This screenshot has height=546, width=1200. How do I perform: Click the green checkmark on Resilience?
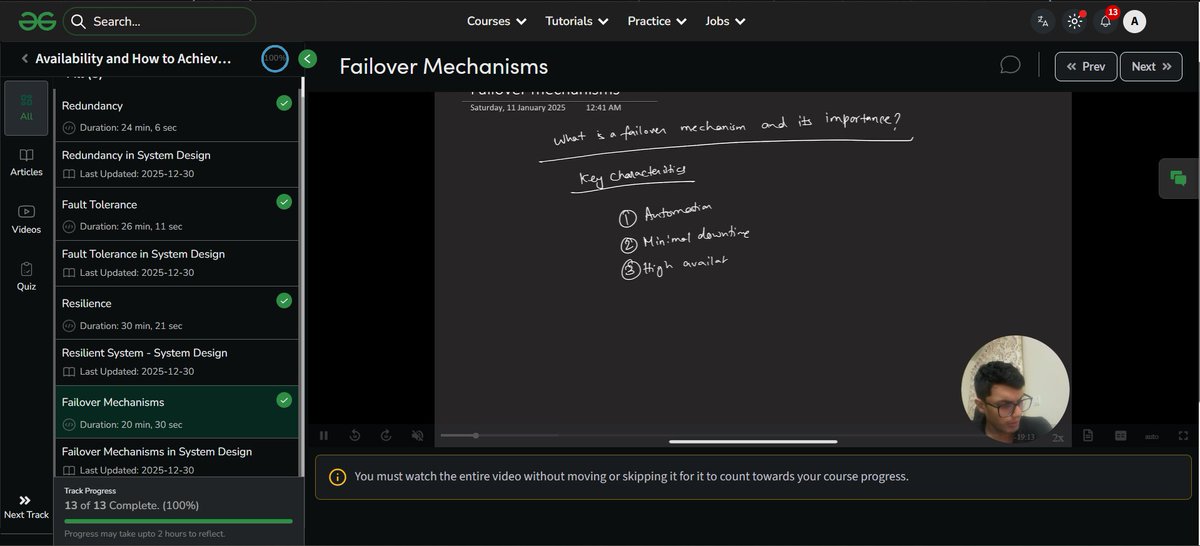(x=284, y=301)
